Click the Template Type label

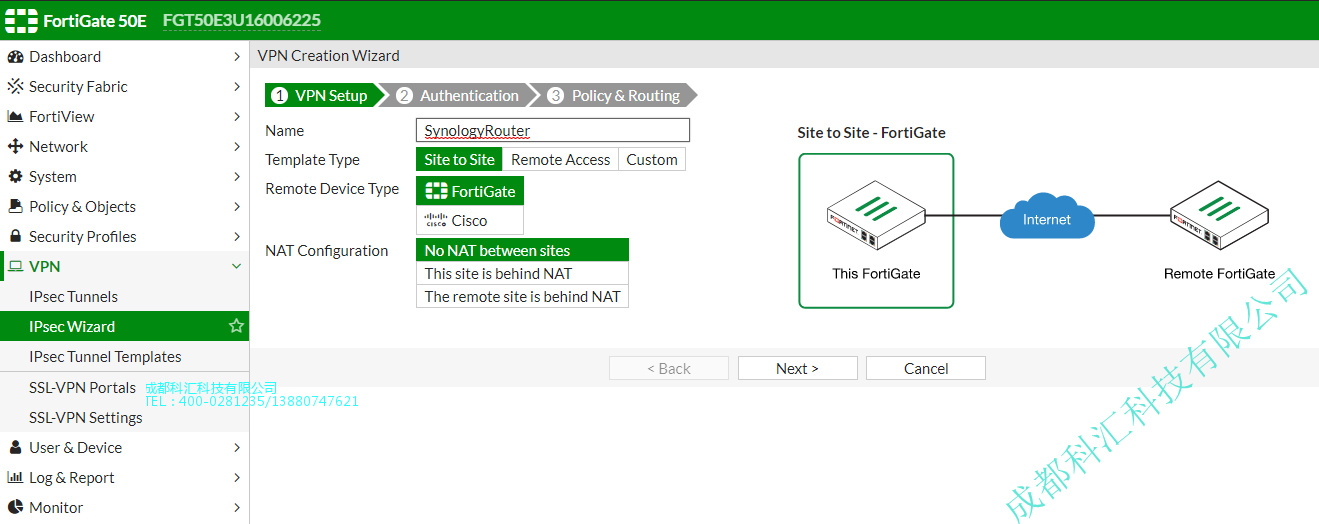[x=312, y=160]
